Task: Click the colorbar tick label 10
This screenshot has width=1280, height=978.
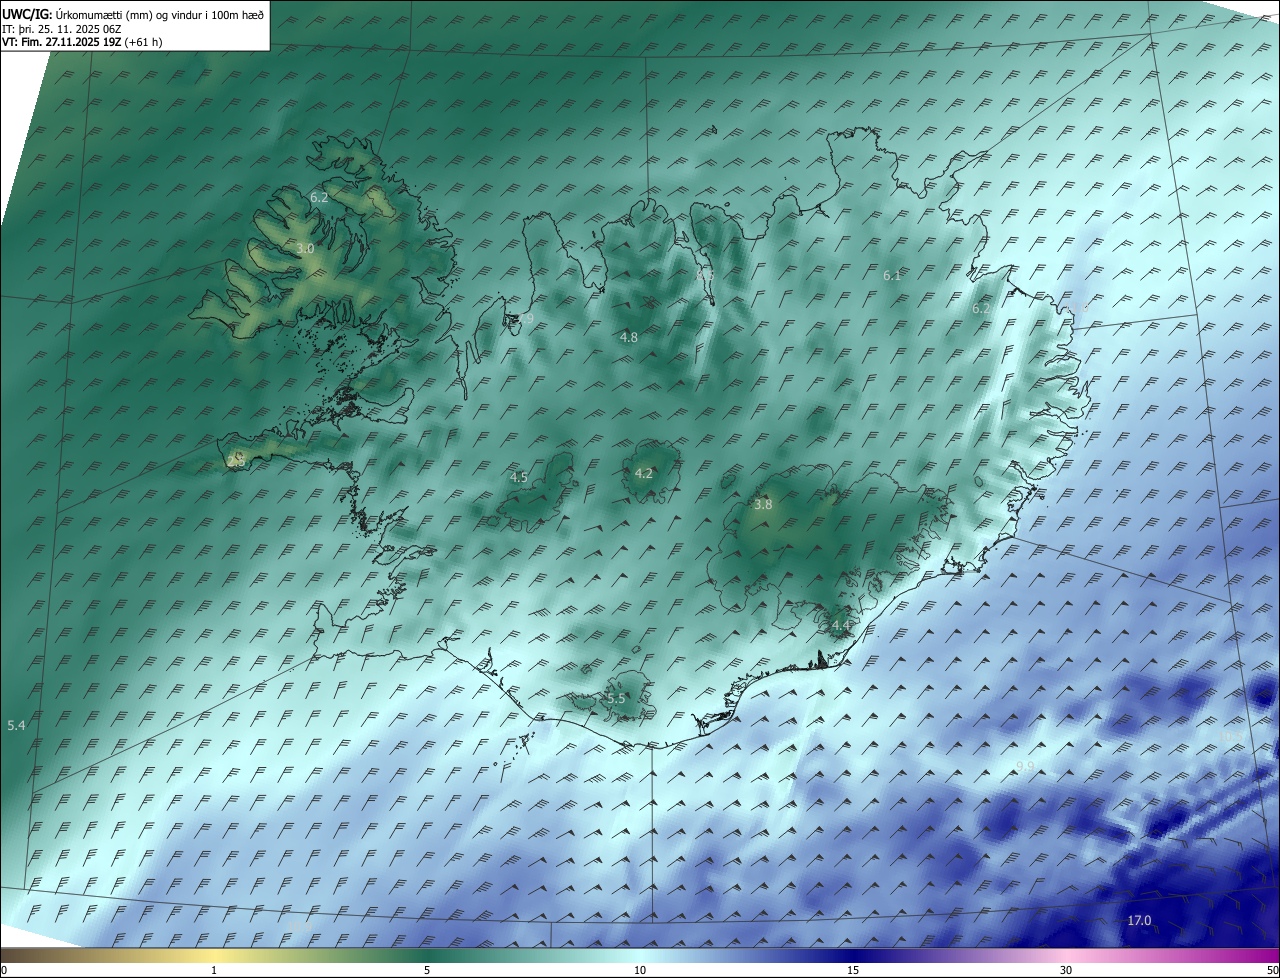Action: [x=640, y=970]
